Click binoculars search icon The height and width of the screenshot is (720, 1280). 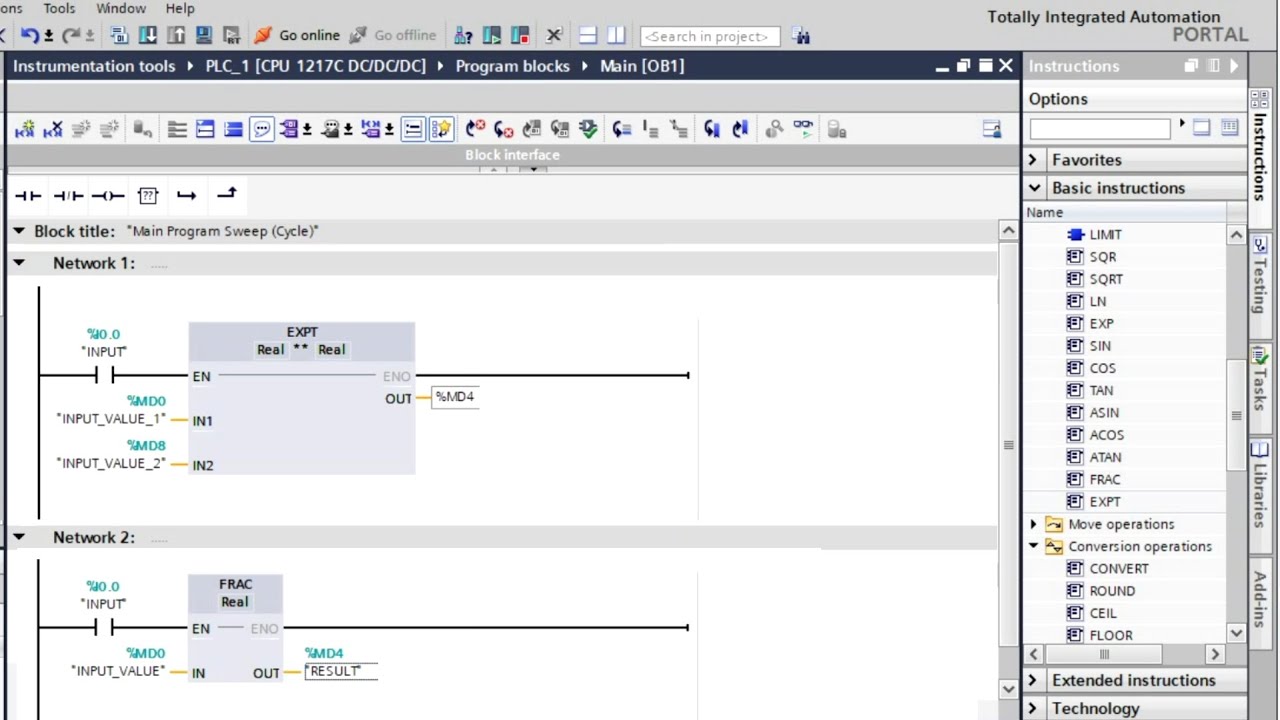[x=801, y=36]
